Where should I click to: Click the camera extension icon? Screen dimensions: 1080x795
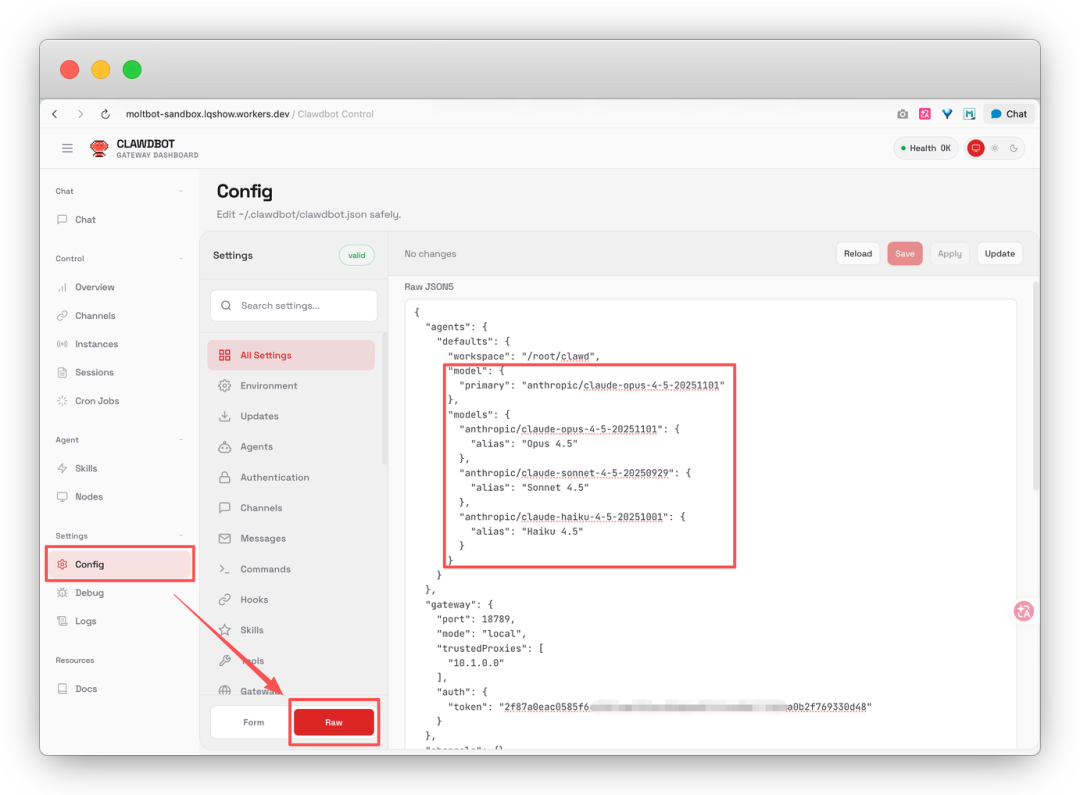[902, 114]
